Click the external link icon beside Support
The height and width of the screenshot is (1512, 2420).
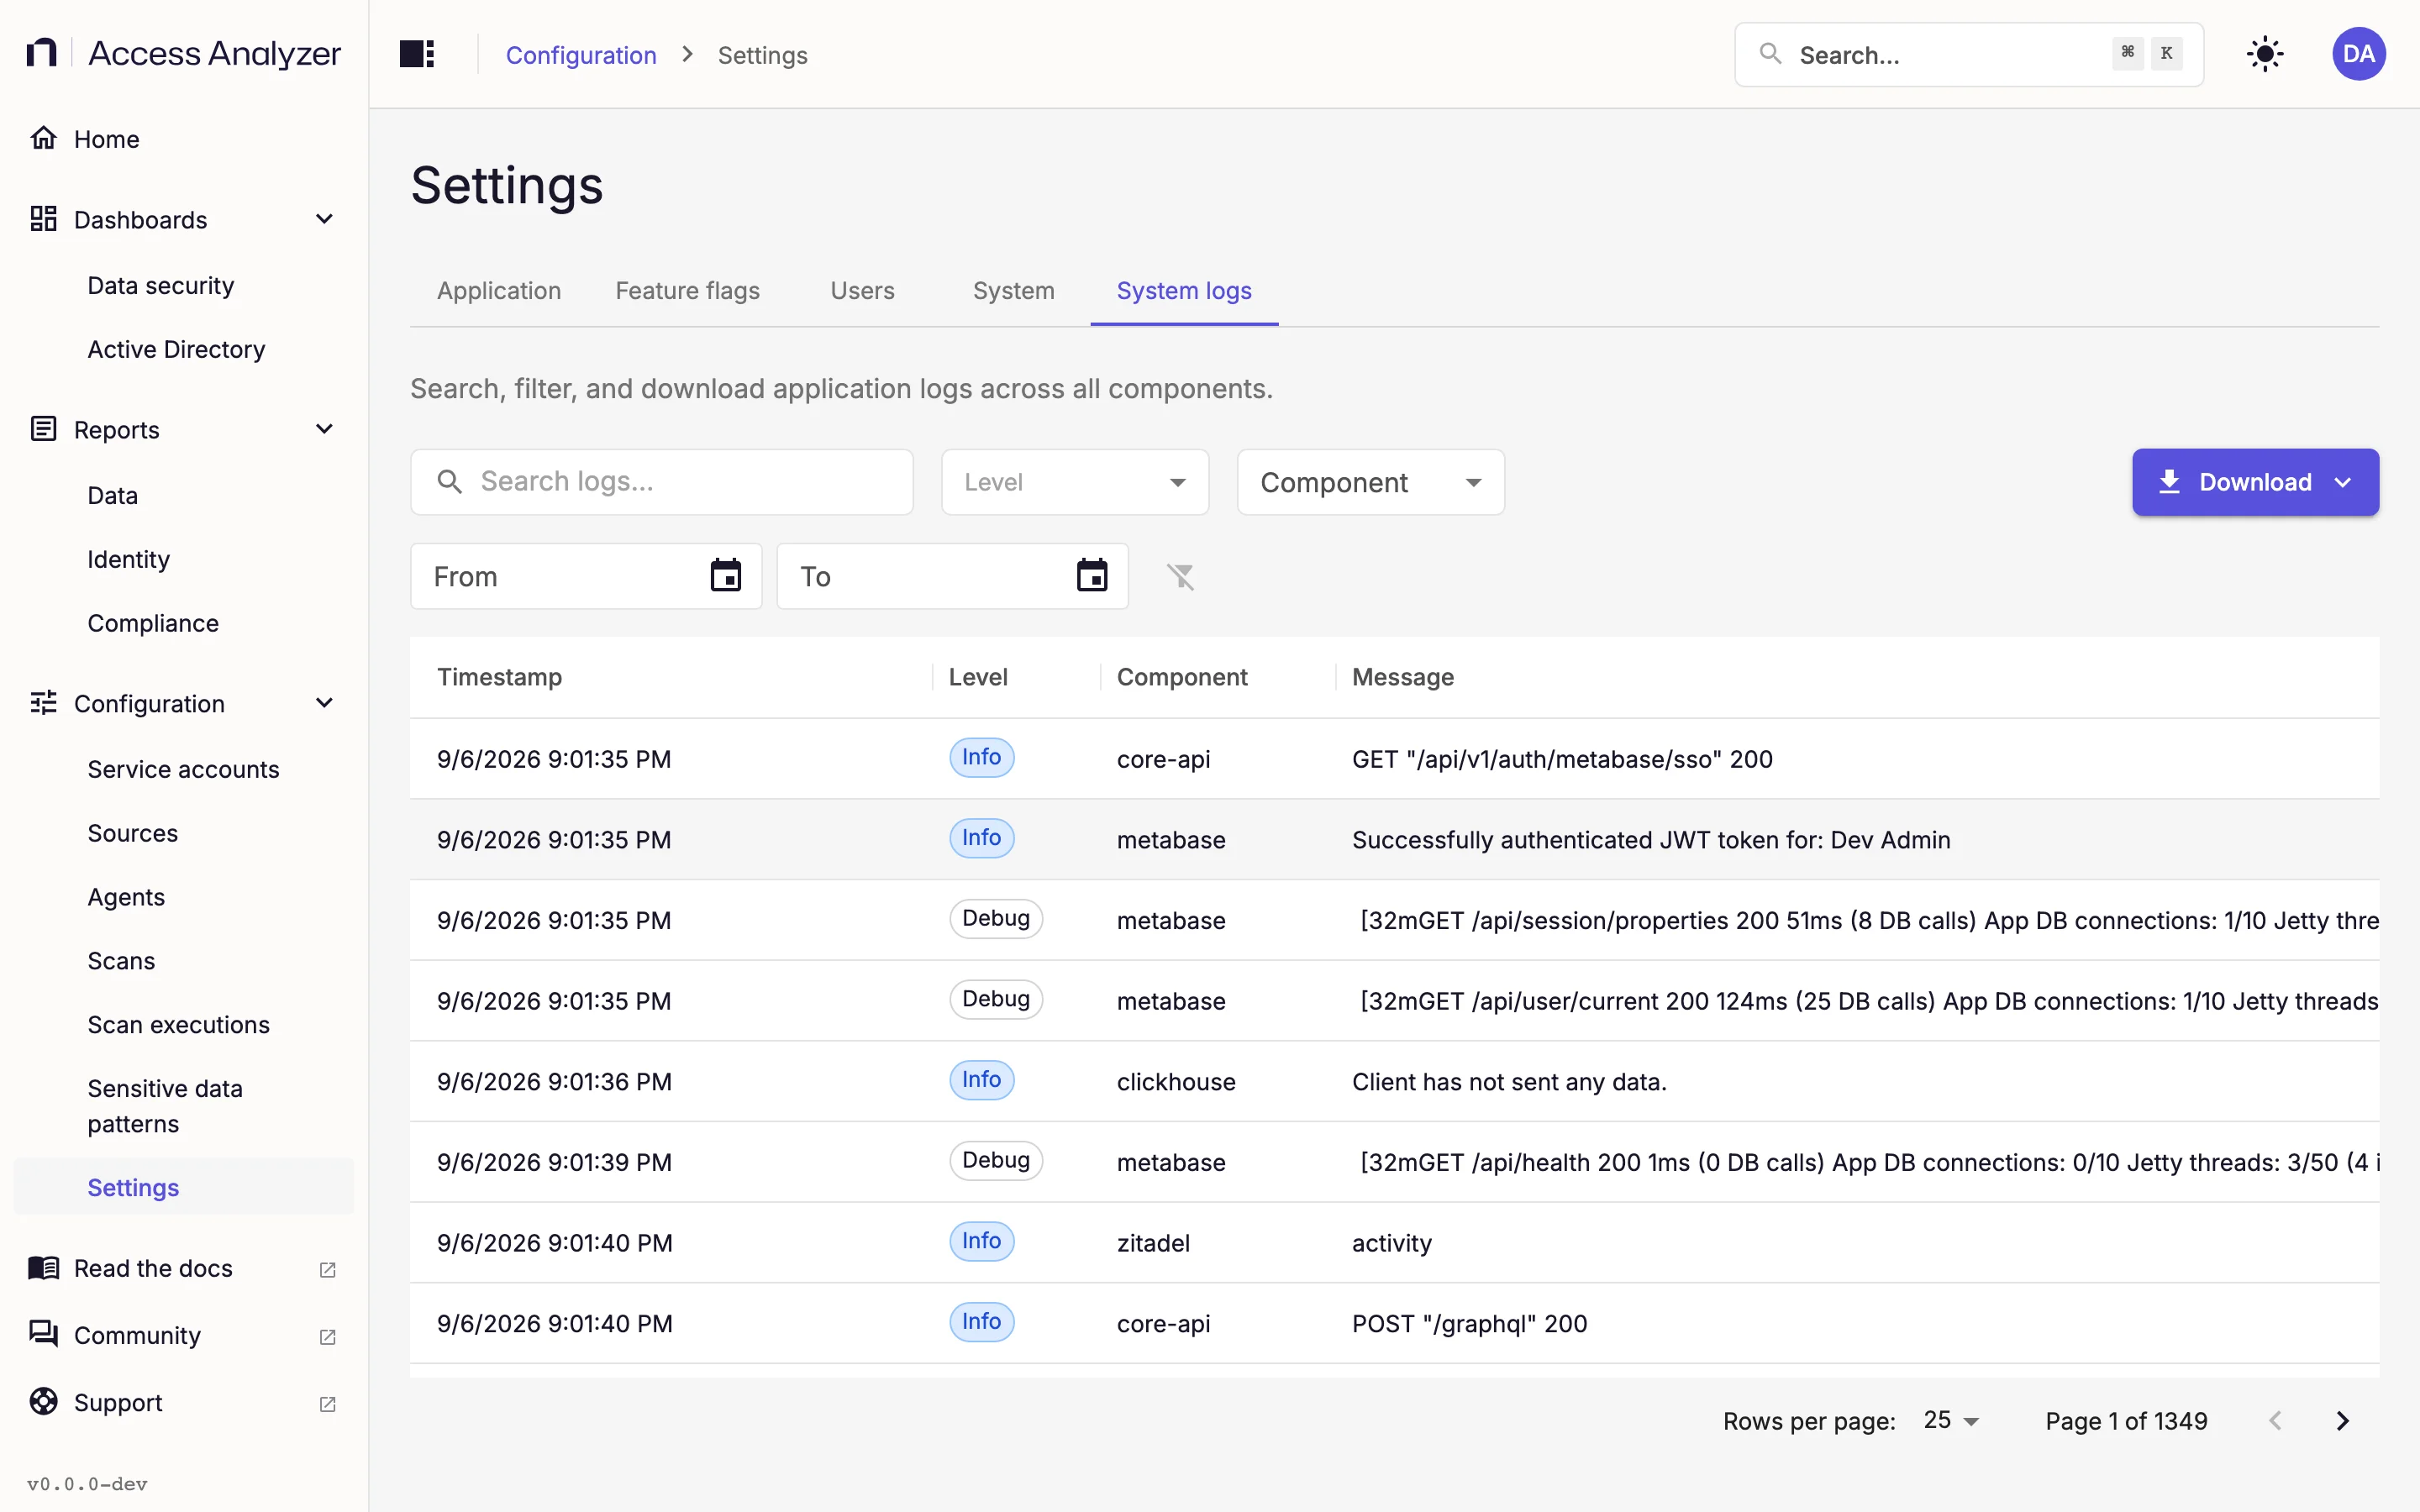327,1403
